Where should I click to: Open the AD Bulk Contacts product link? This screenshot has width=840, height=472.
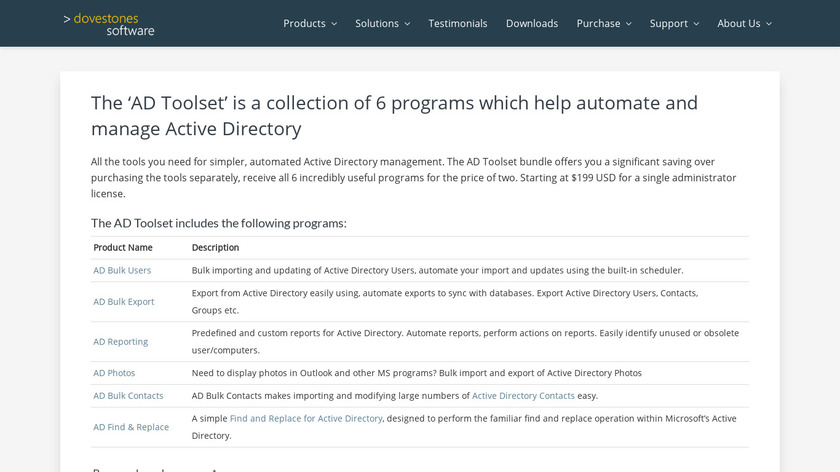tap(128, 396)
